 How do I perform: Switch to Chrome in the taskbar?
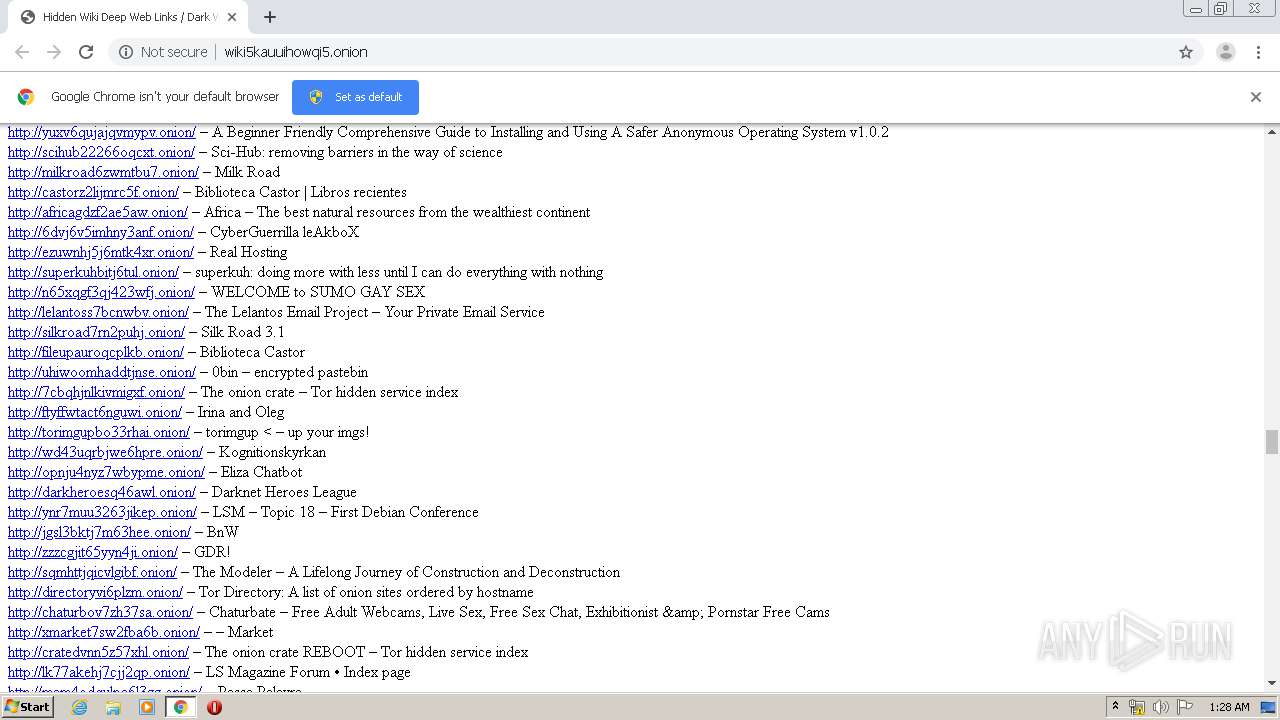(x=180, y=707)
